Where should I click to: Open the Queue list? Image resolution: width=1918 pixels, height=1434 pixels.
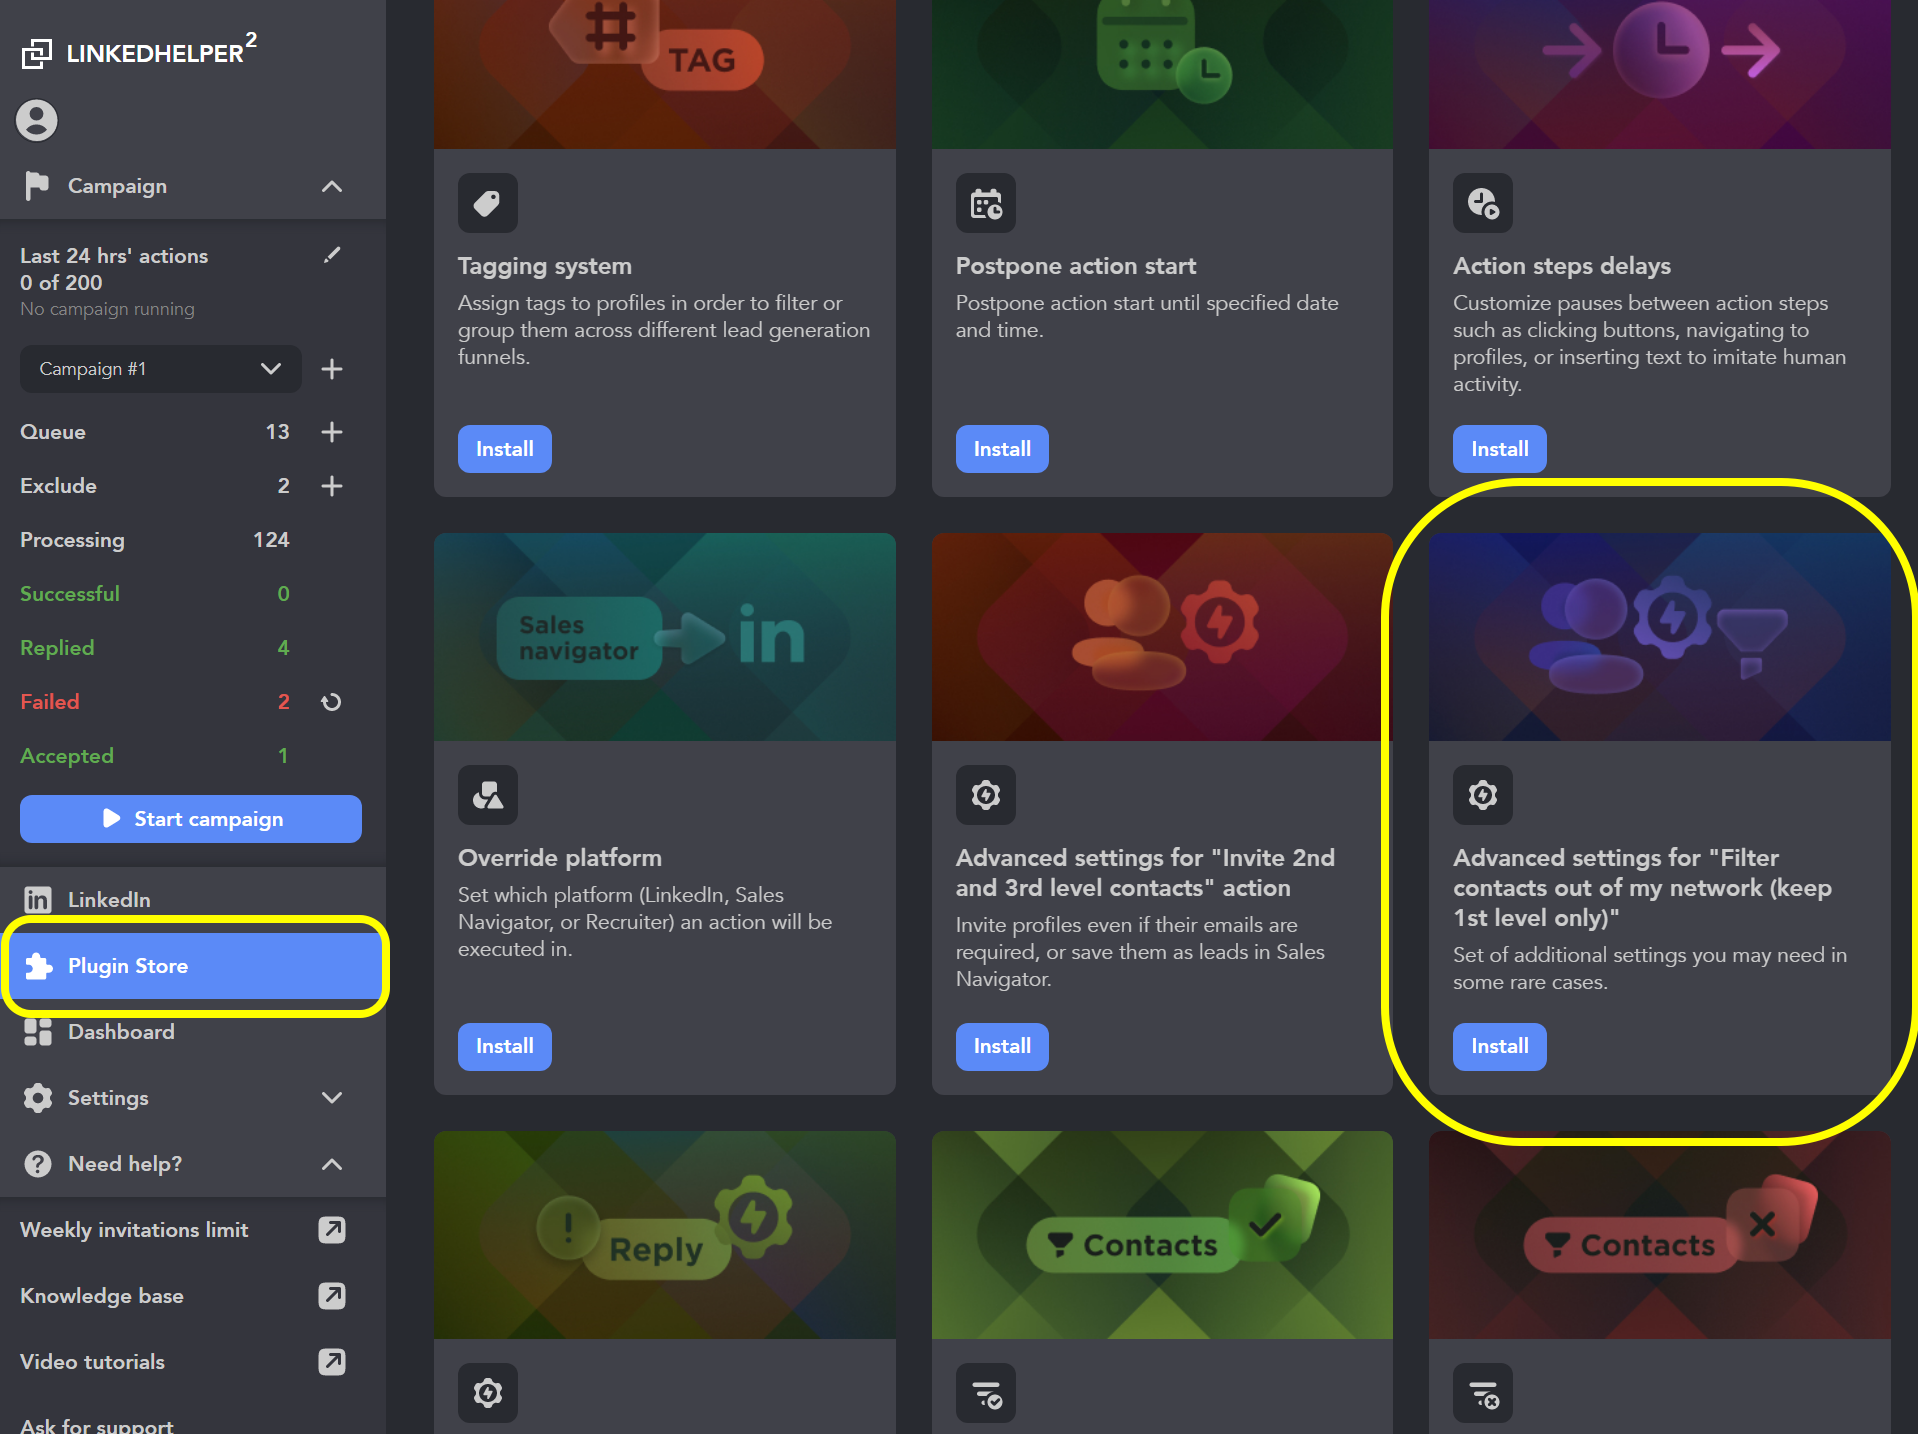click(x=155, y=432)
